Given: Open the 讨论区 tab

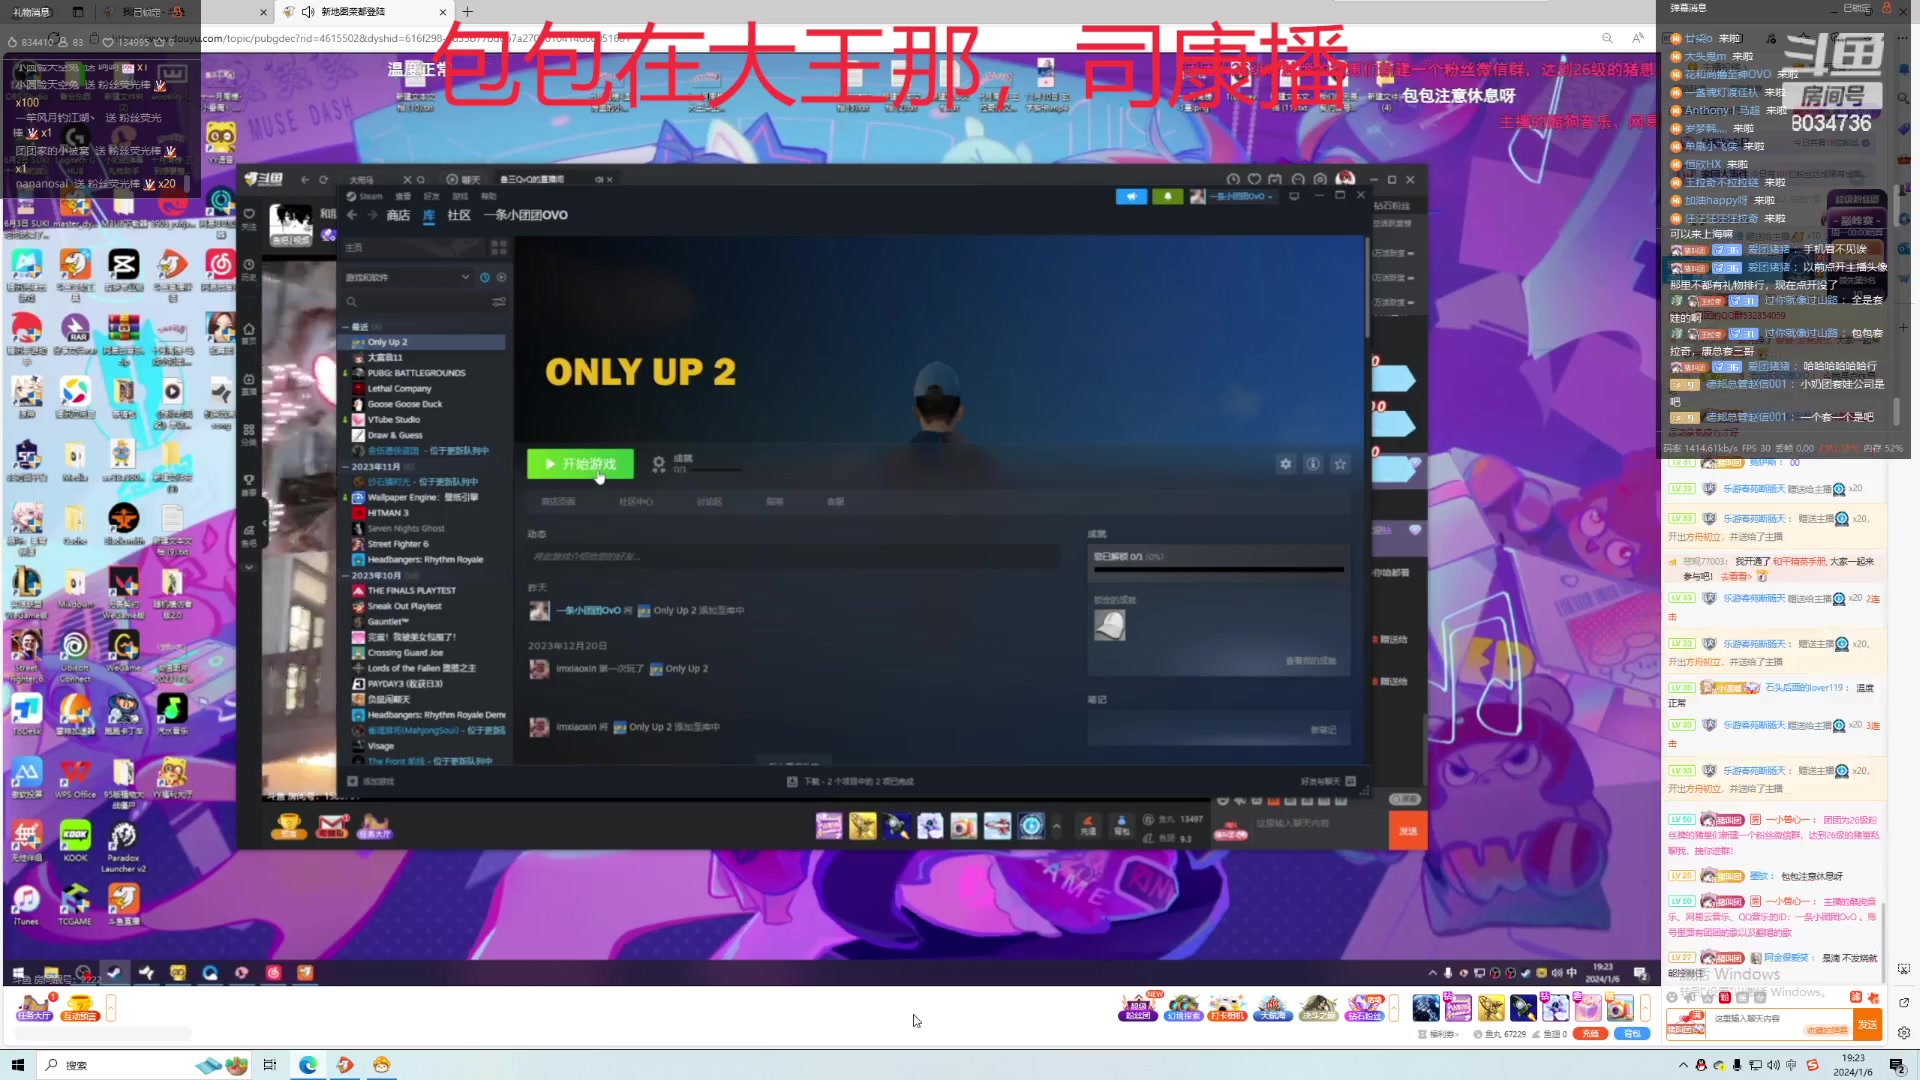Looking at the screenshot, I should (709, 502).
